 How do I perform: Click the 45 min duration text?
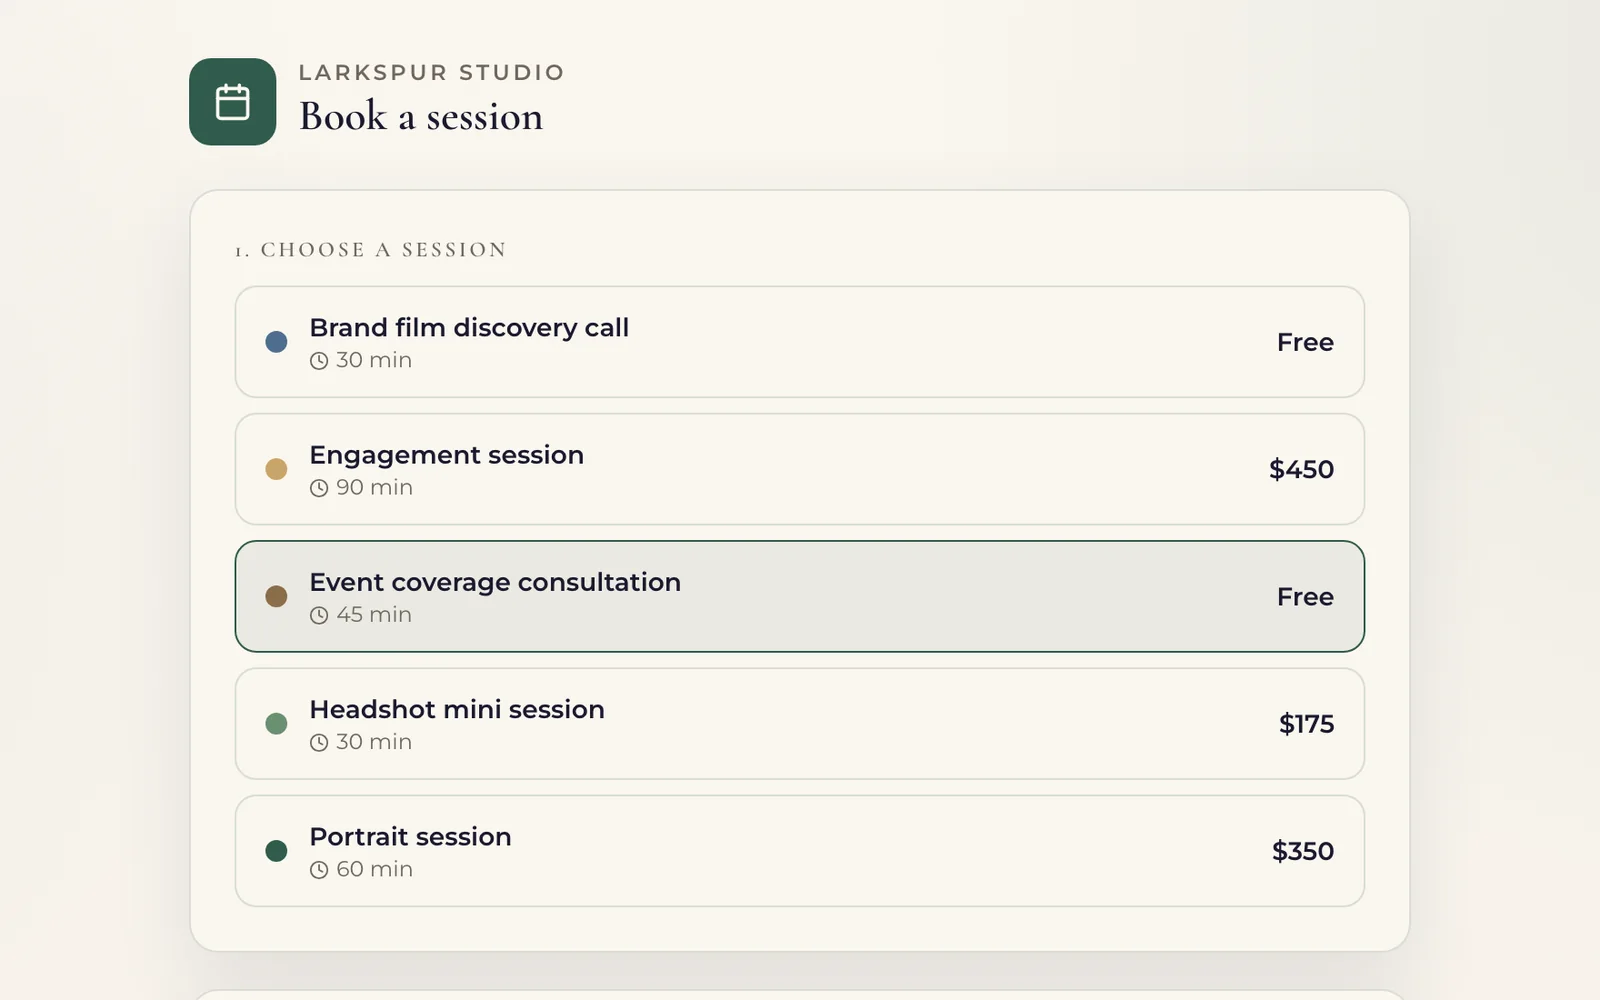click(374, 614)
